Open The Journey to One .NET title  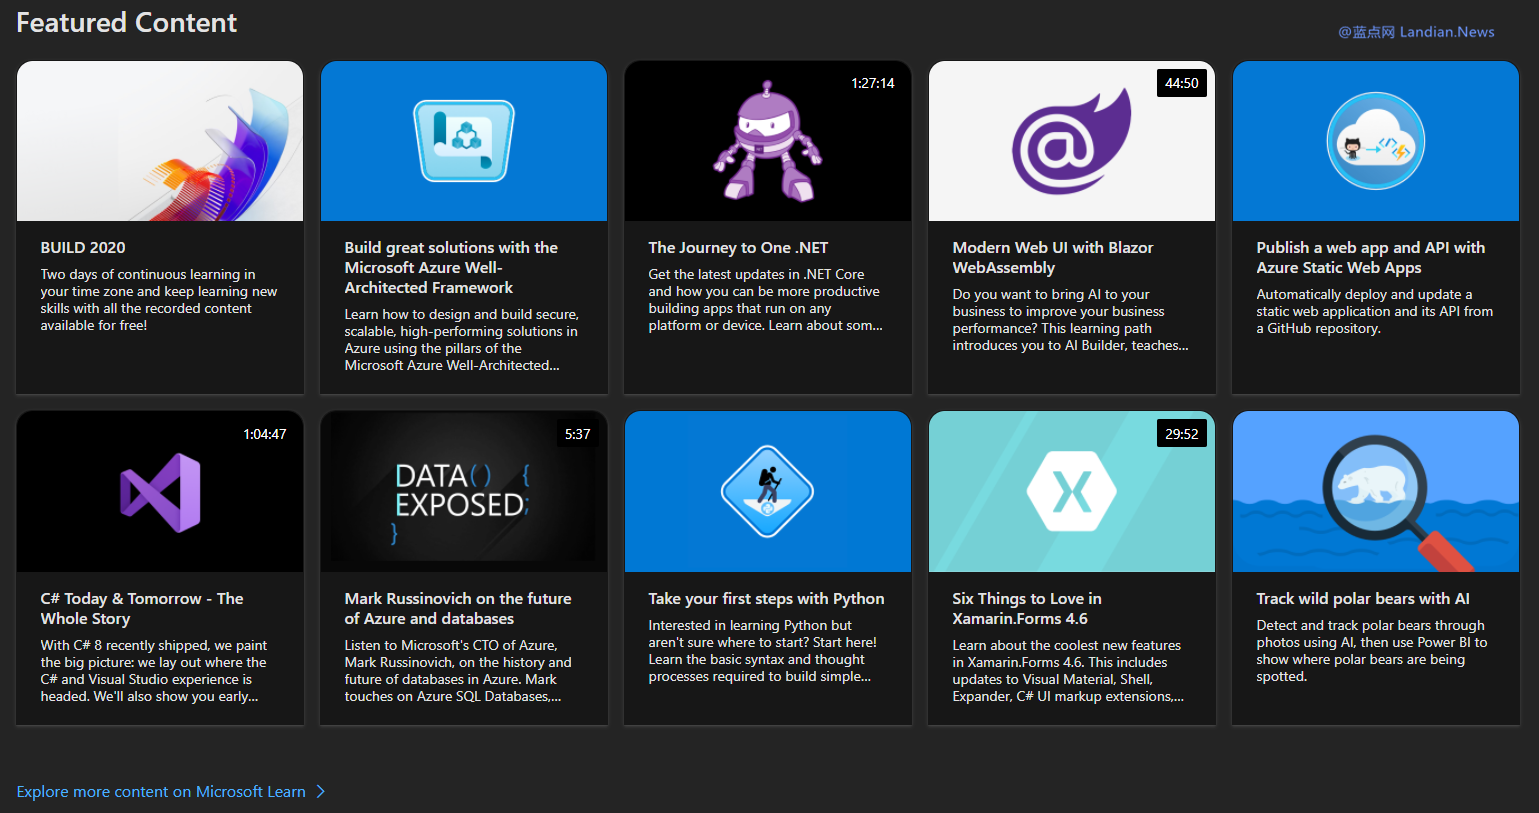tap(738, 248)
